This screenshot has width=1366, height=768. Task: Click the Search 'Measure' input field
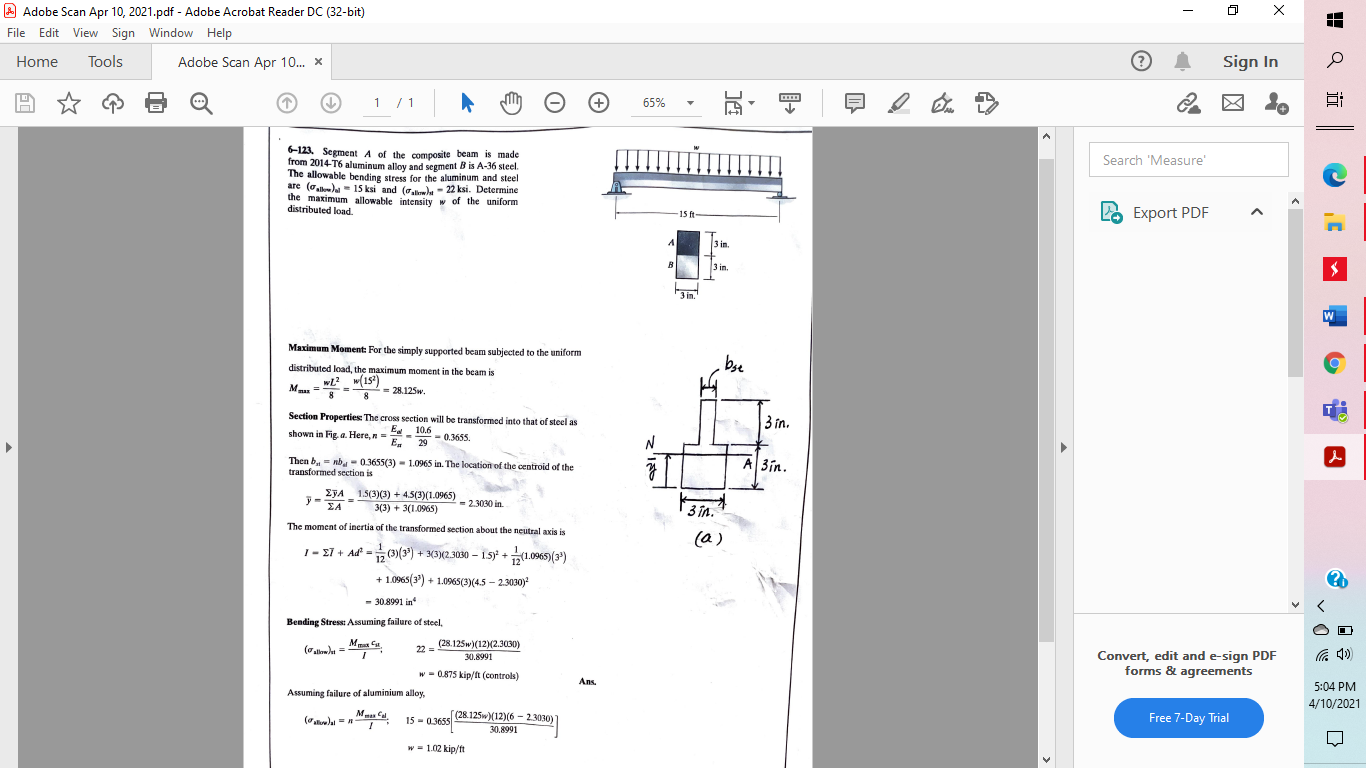tap(1188, 159)
